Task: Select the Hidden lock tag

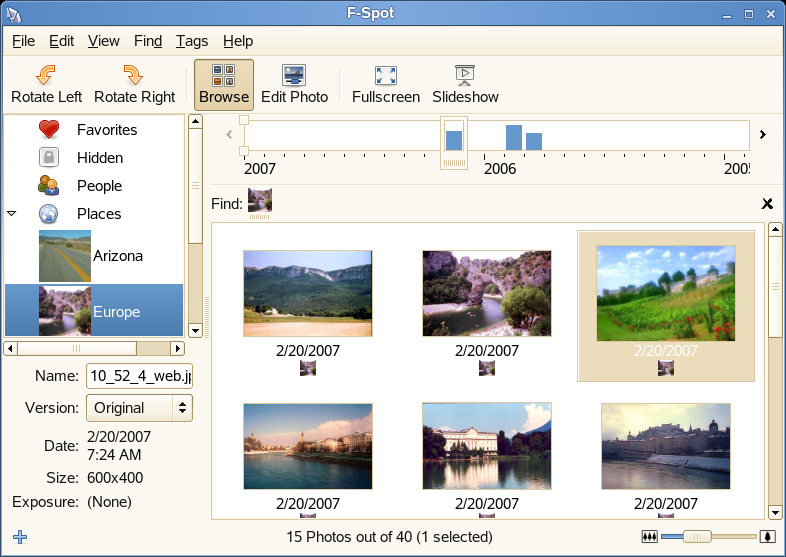Action: [49, 157]
